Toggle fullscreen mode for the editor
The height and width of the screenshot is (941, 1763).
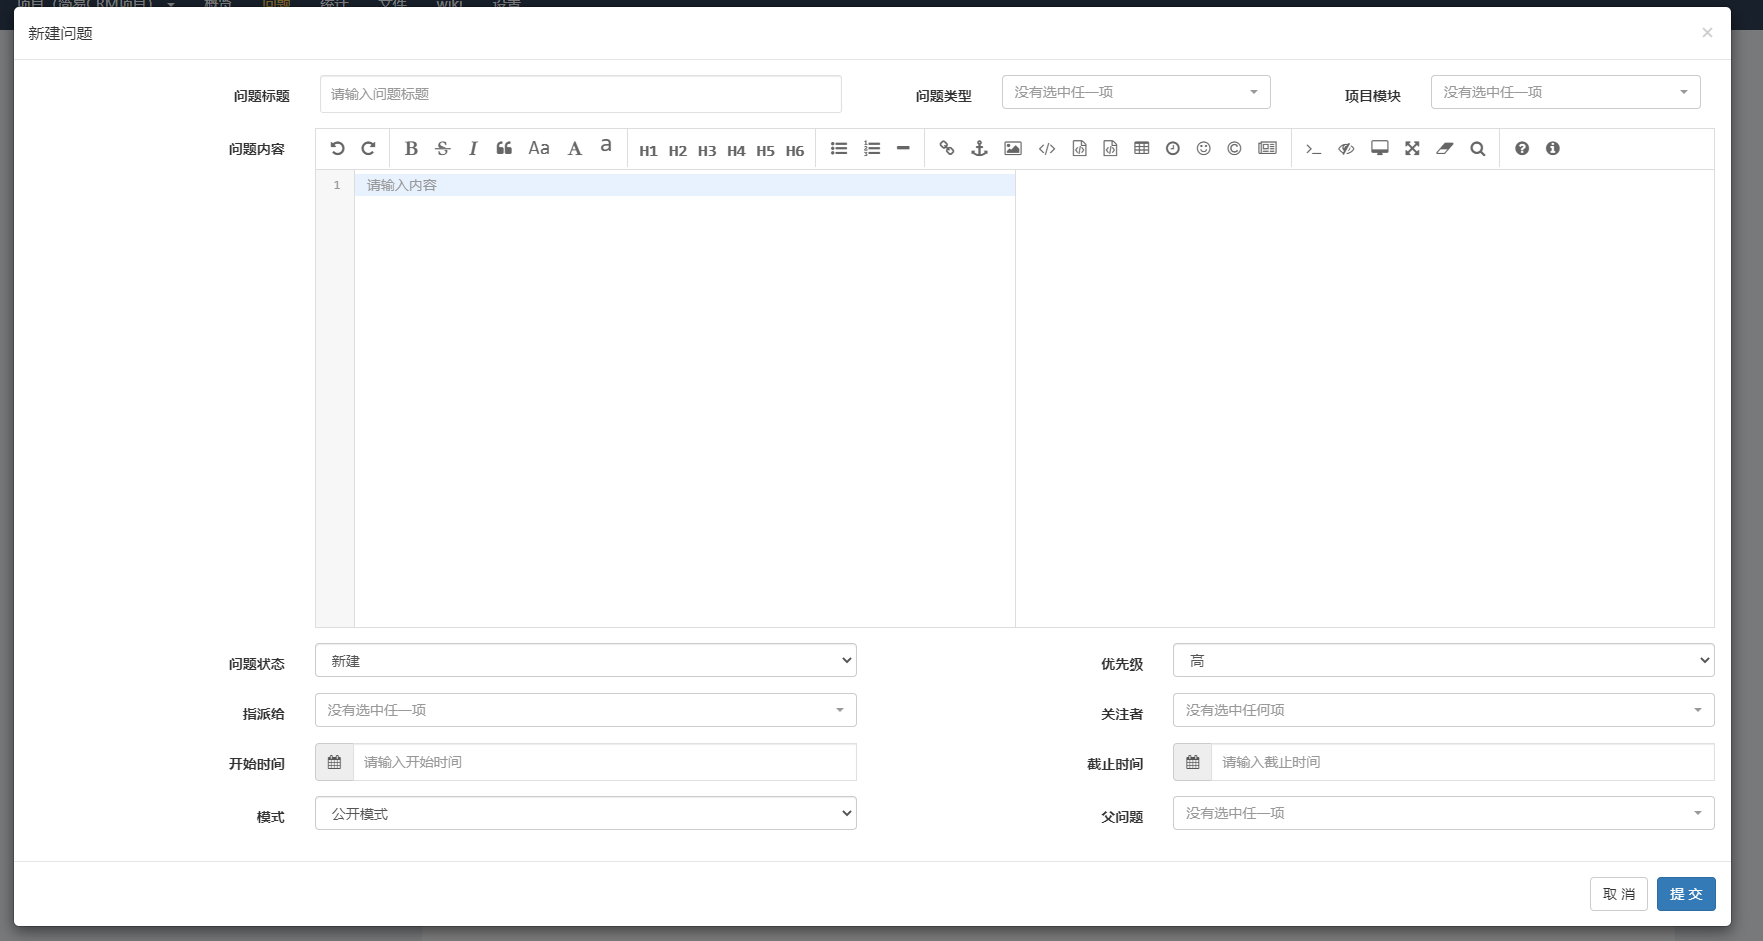[x=1412, y=148]
